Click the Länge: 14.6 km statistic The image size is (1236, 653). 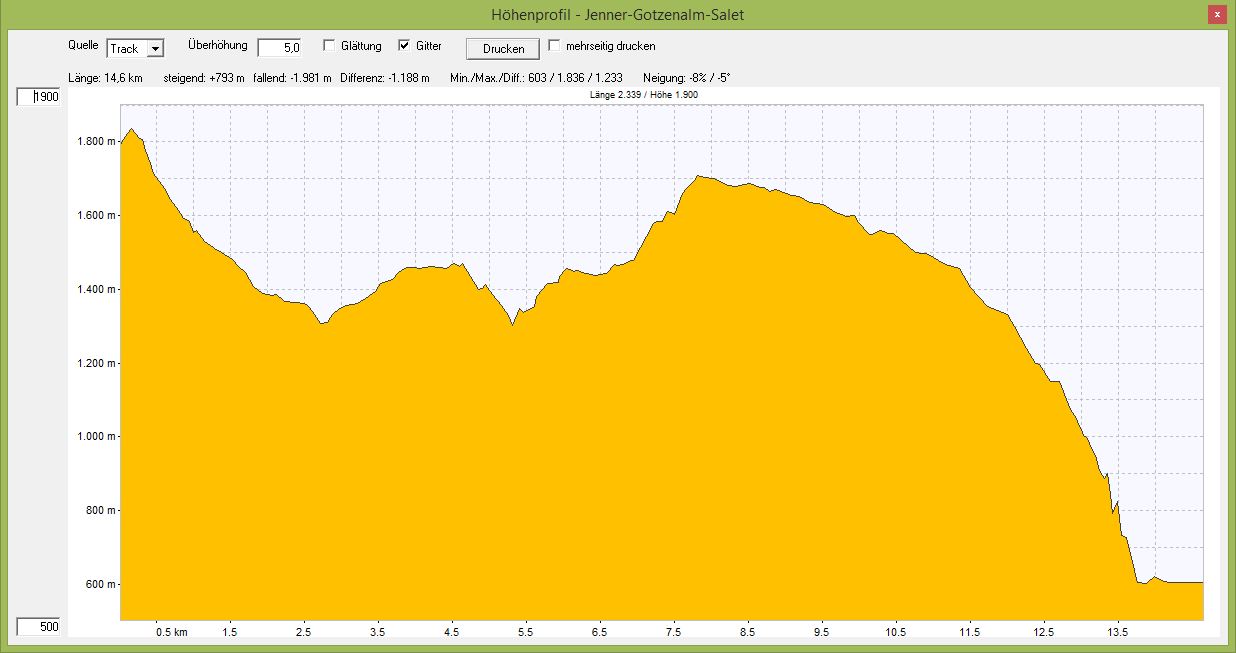[105, 77]
